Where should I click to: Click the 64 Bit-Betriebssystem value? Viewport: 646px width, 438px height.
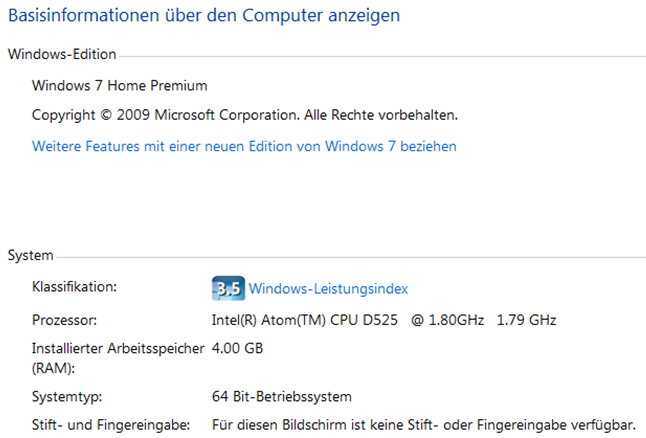tap(282, 397)
